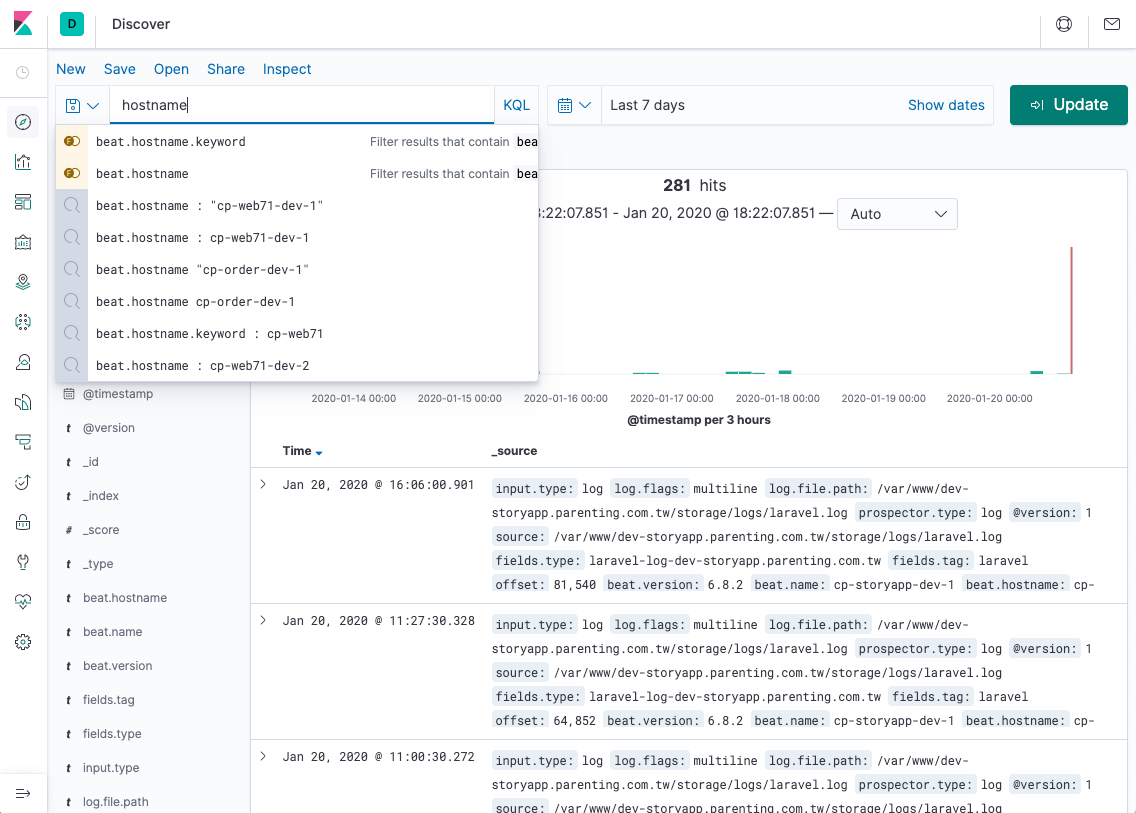Open the saved query disk dropdown

[81, 105]
